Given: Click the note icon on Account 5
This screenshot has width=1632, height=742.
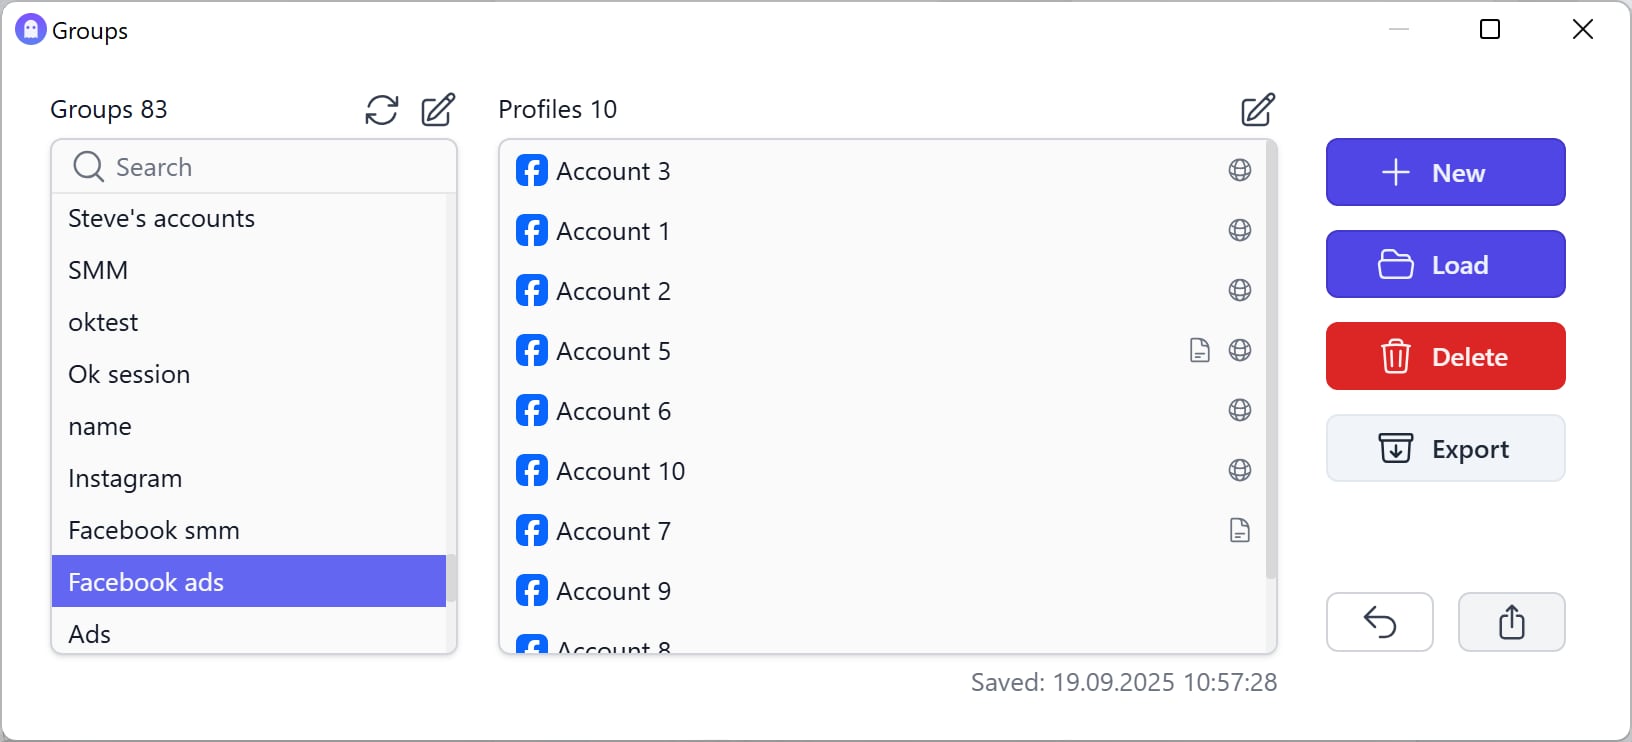Looking at the screenshot, I should (x=1200, y=351).
